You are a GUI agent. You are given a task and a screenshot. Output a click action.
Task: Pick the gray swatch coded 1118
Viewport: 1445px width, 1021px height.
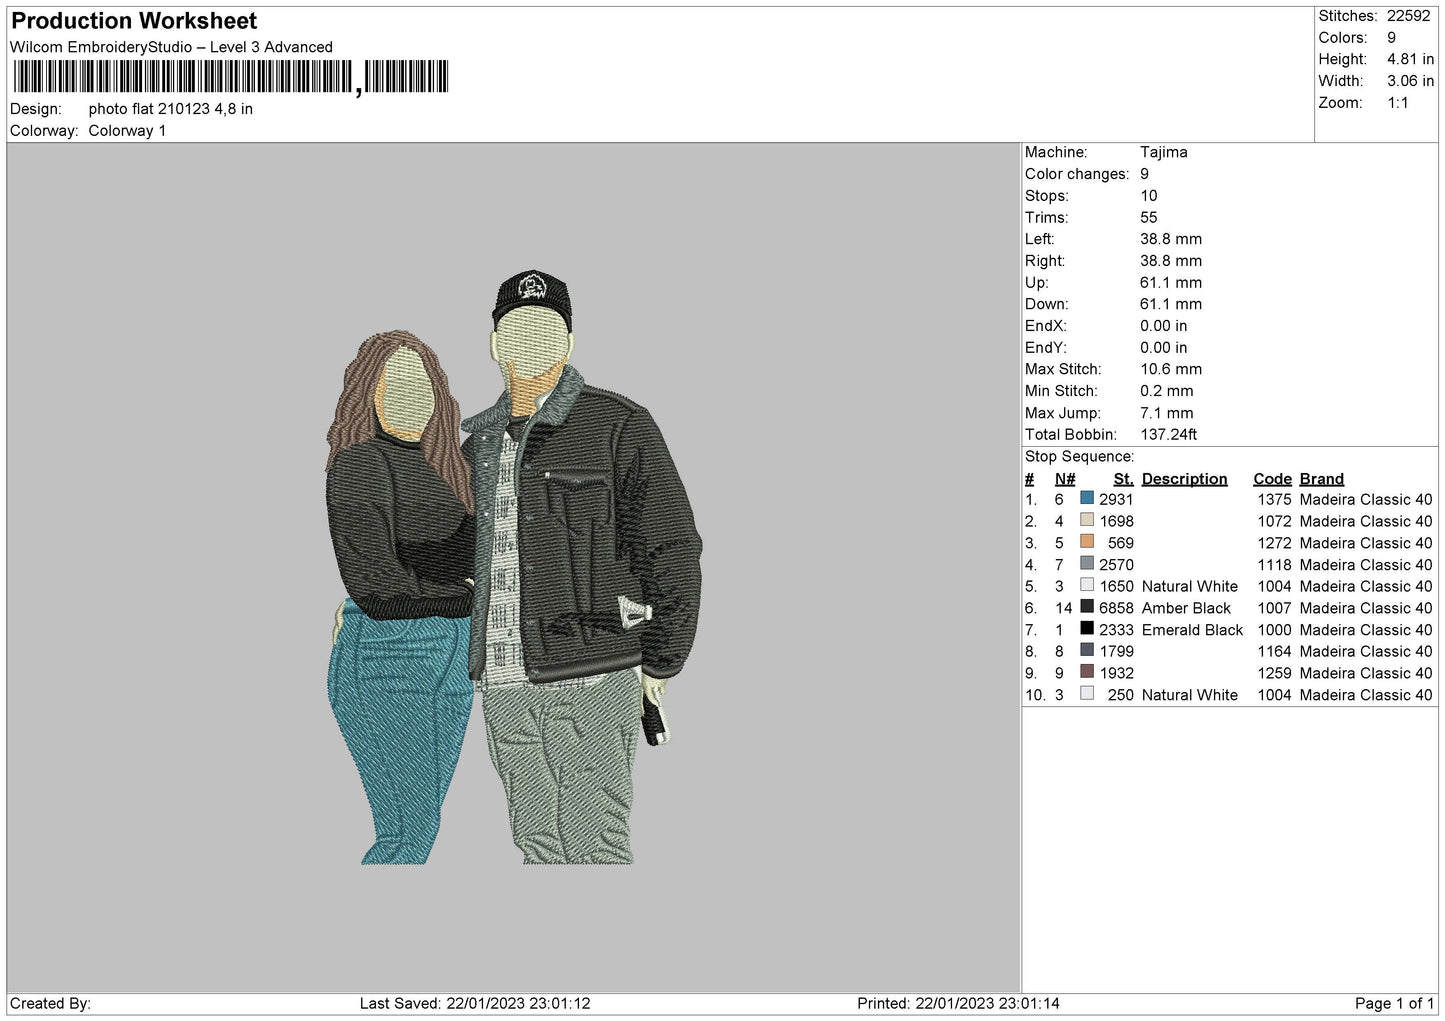[1087, 564]
